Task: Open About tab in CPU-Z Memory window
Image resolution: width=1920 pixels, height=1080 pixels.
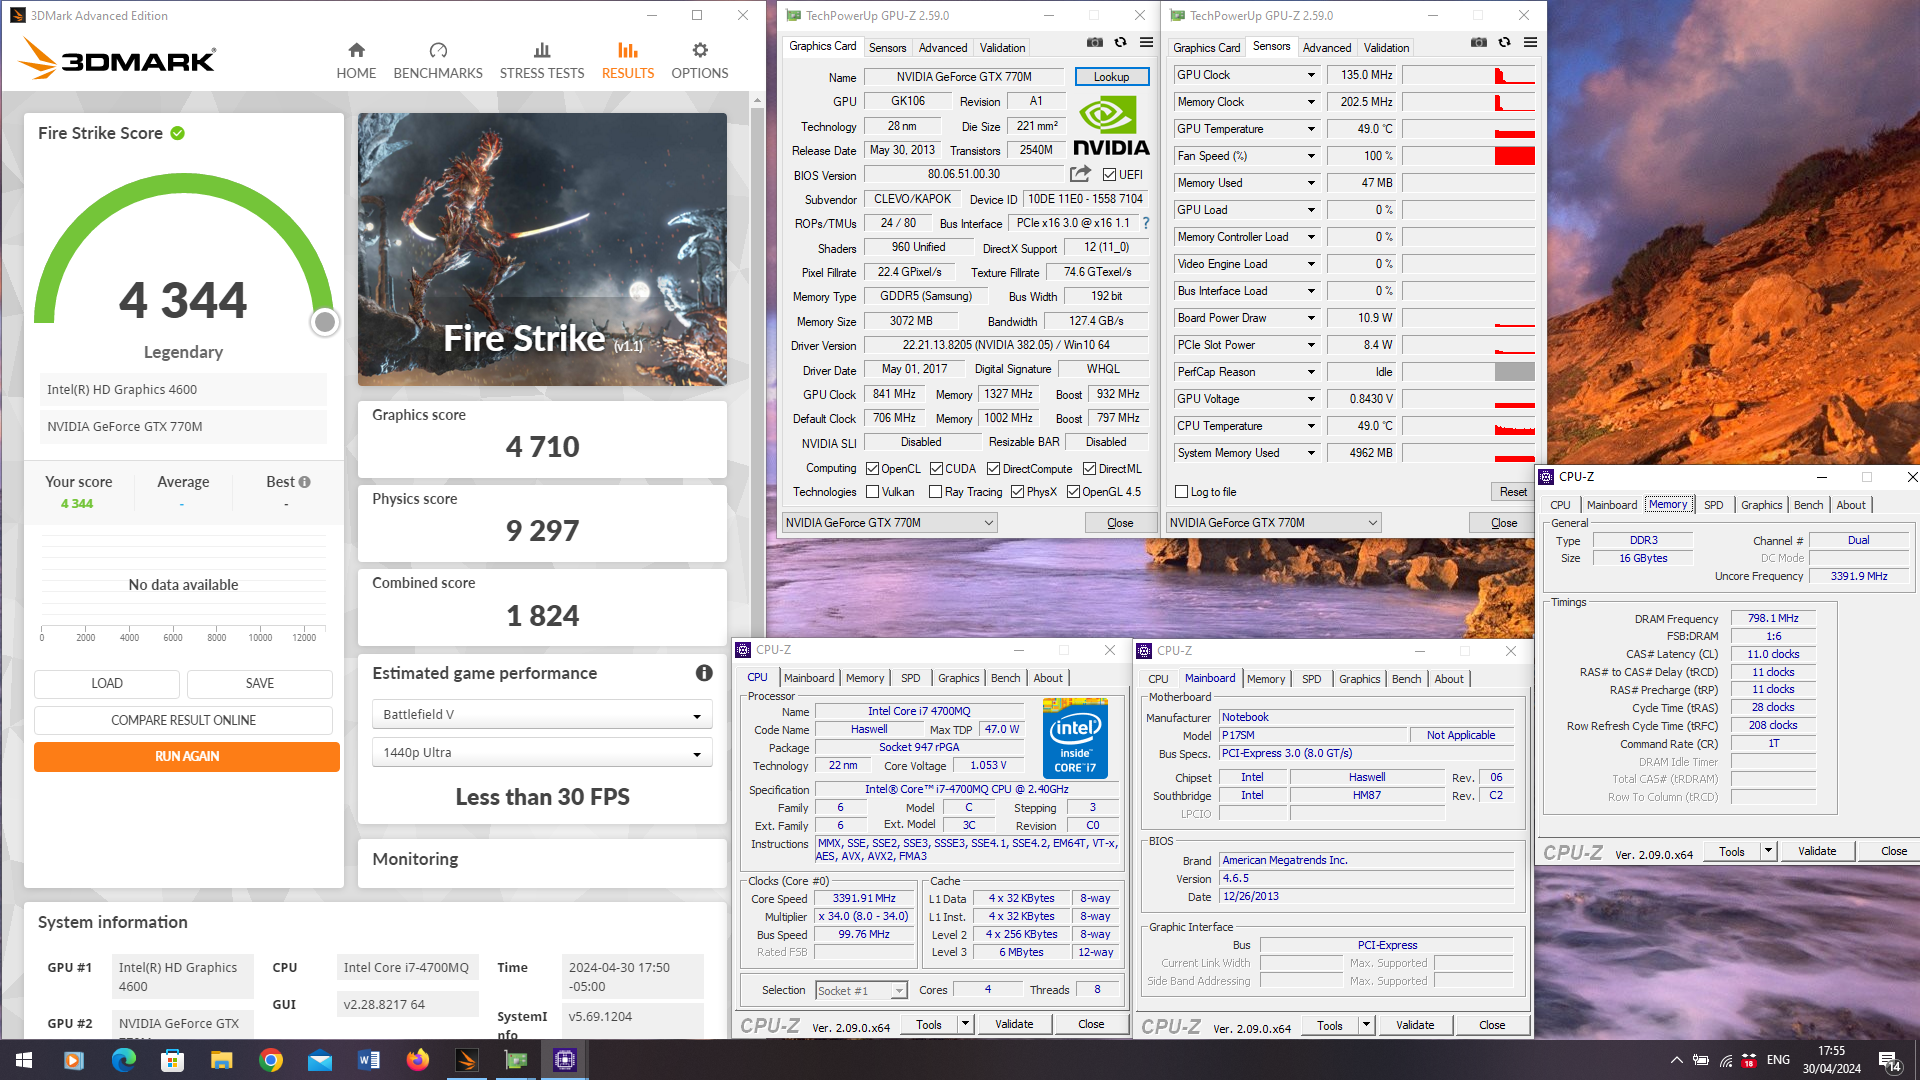Action: (x=1850, y=505)
